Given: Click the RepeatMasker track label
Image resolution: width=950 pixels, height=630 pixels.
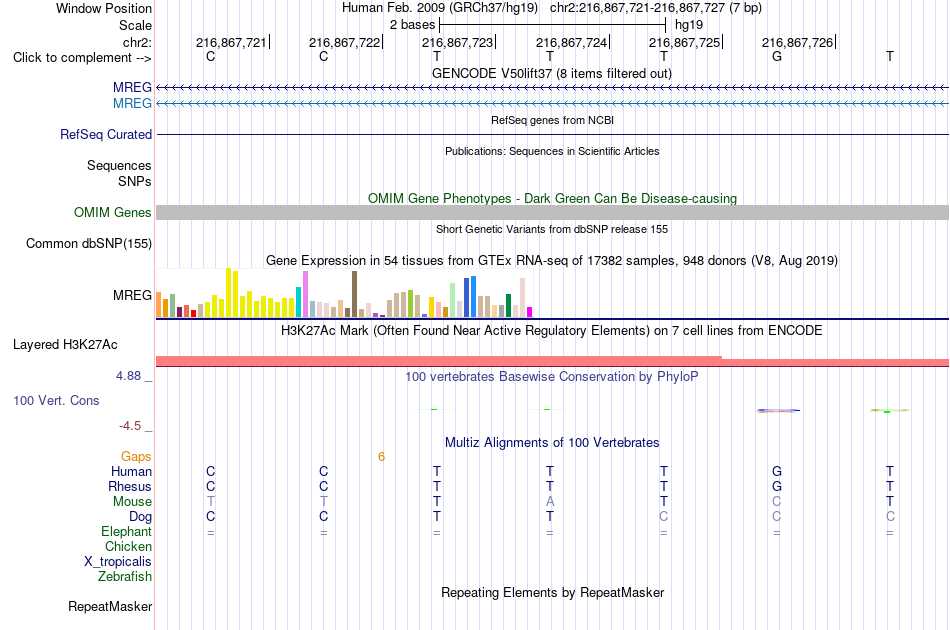Looking at the screenshot, I should 110,606.
